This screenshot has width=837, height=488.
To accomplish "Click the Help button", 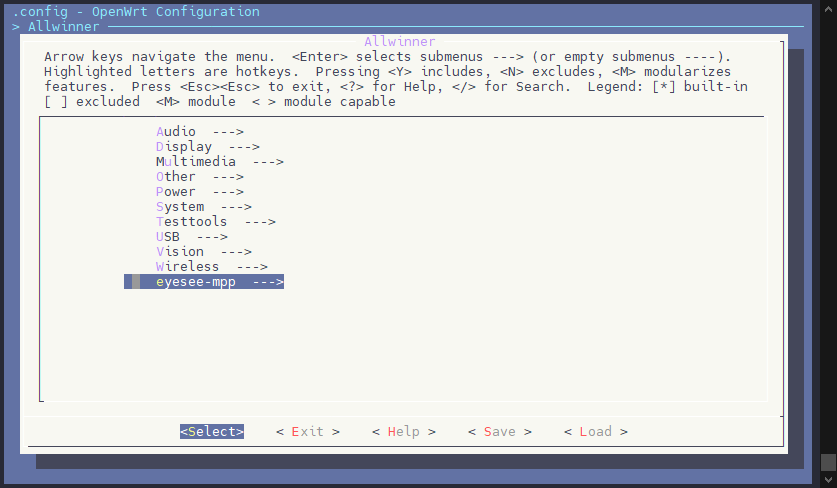I will pos(404,431).
